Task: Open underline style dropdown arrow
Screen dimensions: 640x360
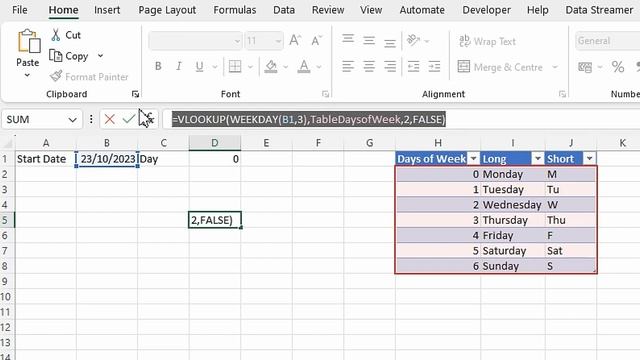Action: [215, 67]
